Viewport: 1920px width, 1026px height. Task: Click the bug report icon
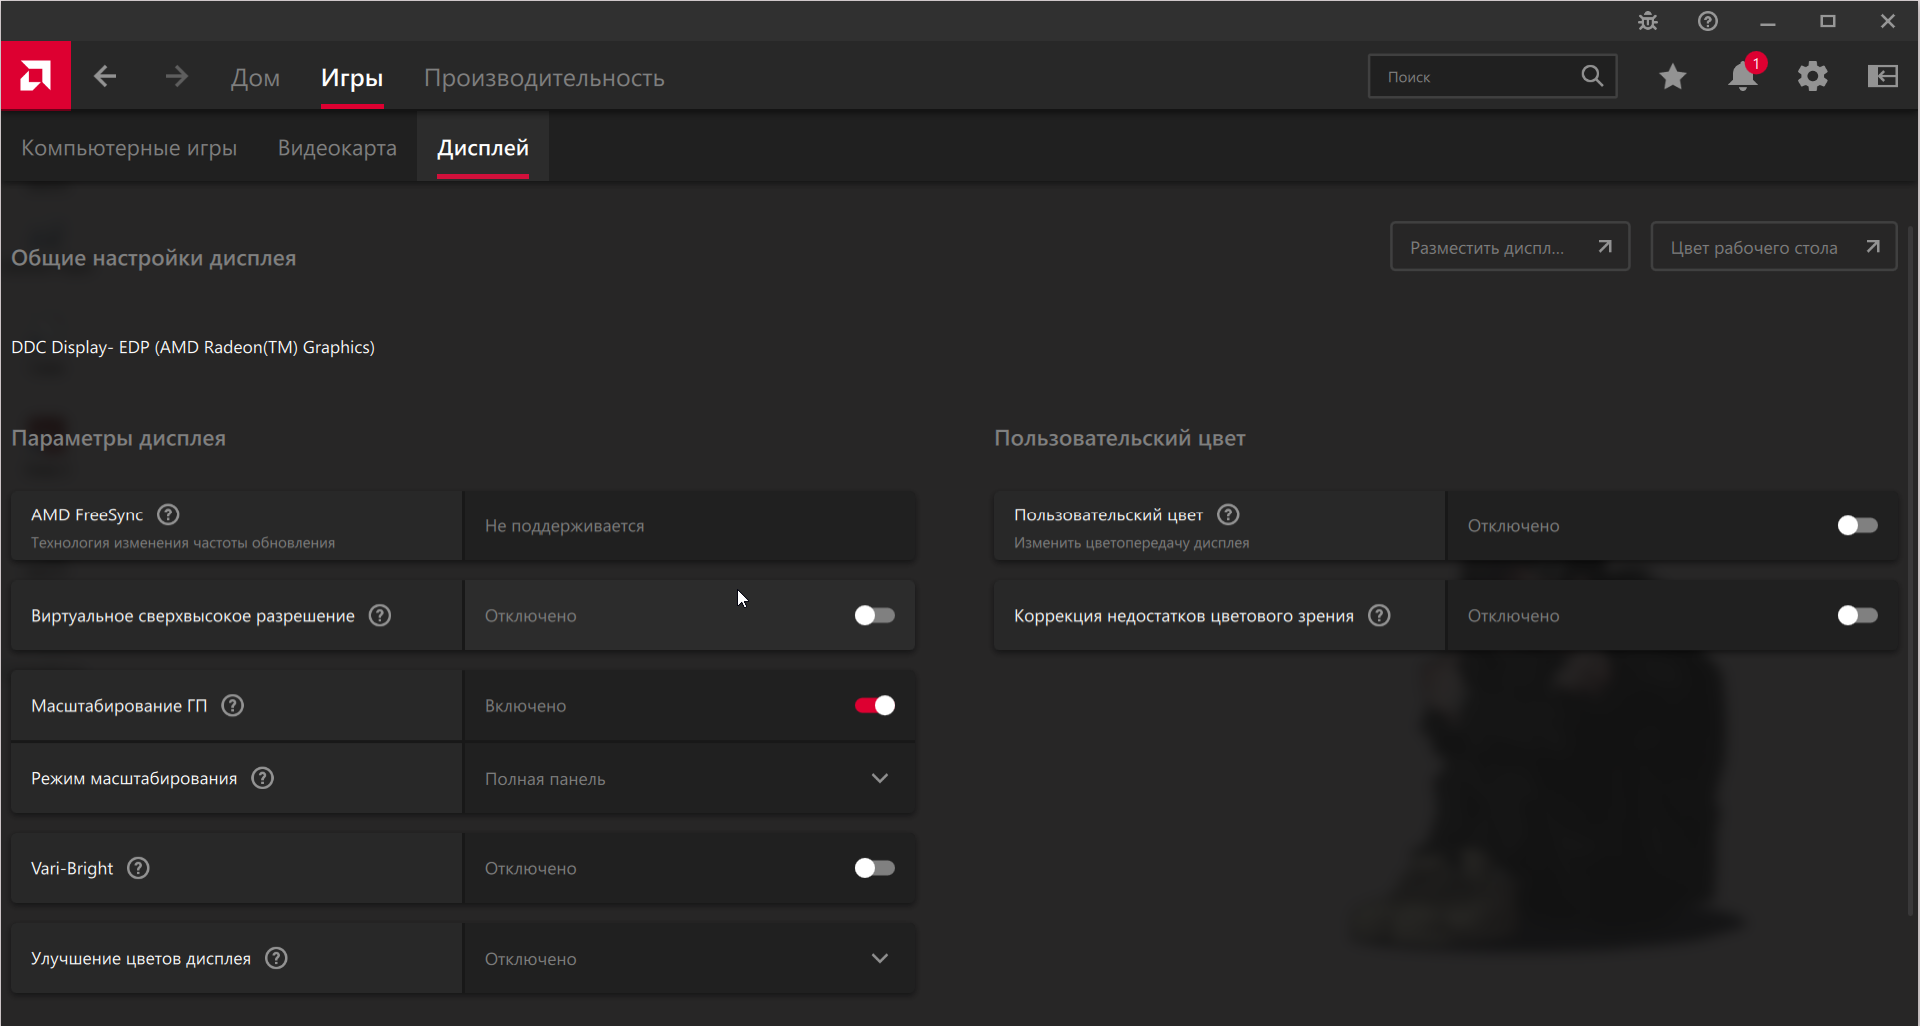pos(1648,21)
